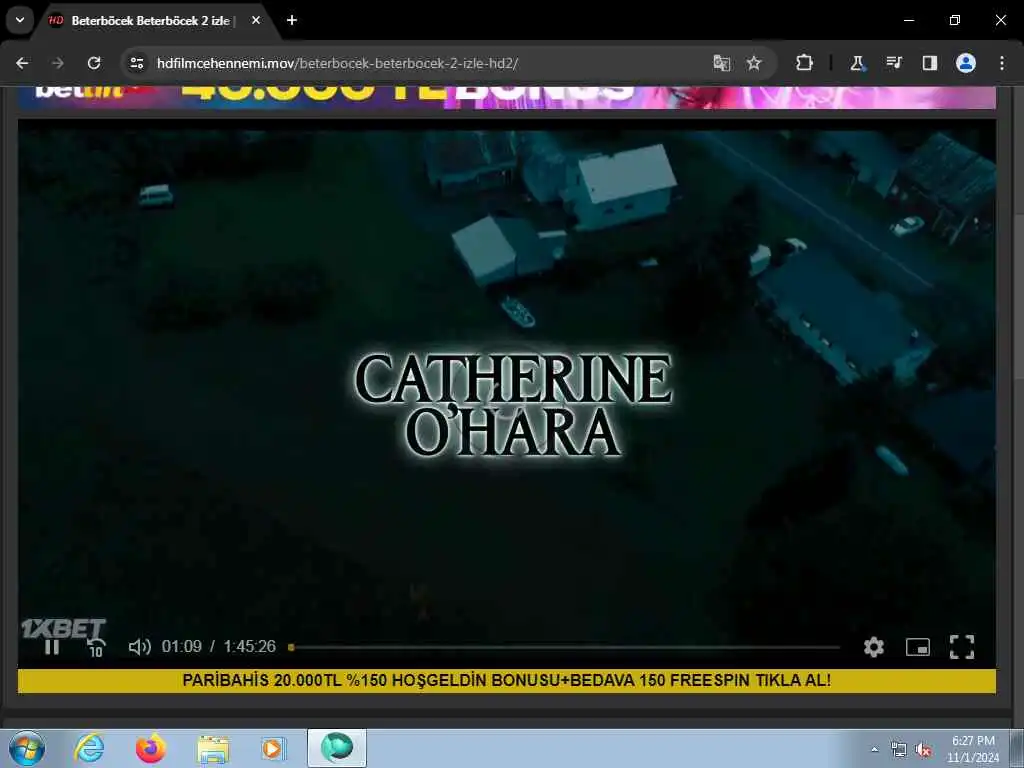The height and width of the screenshot is (768, 1024).
Task: Click the active browser taskbar button
Action: click(x=337, y=748)
